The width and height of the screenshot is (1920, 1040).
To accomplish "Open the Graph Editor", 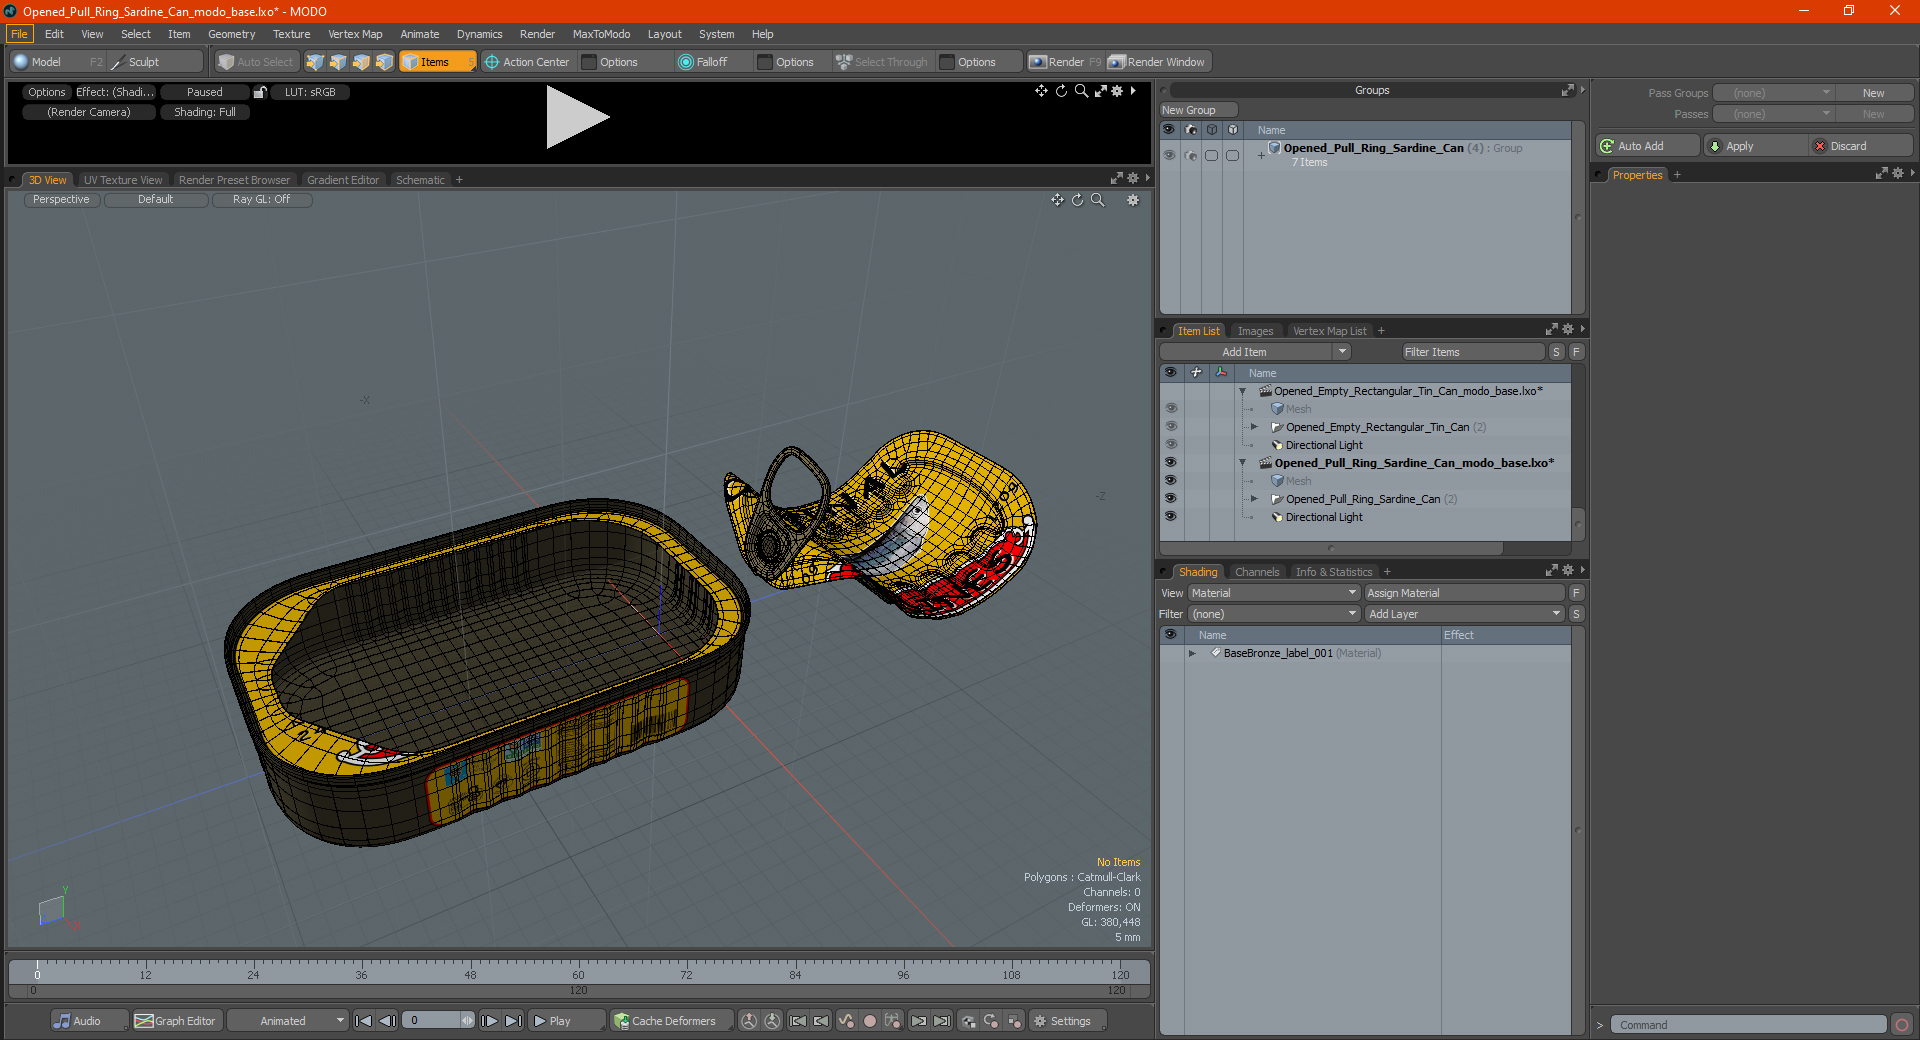I will [x=176, y=1021].
